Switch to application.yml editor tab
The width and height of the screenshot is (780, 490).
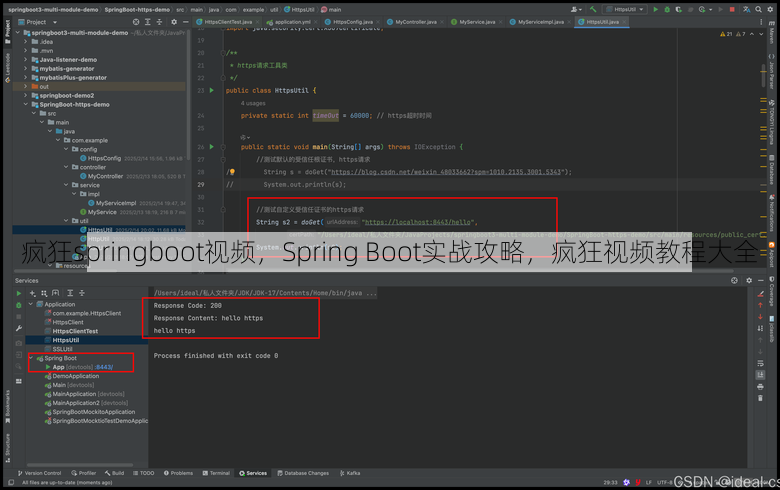[292, 22]
